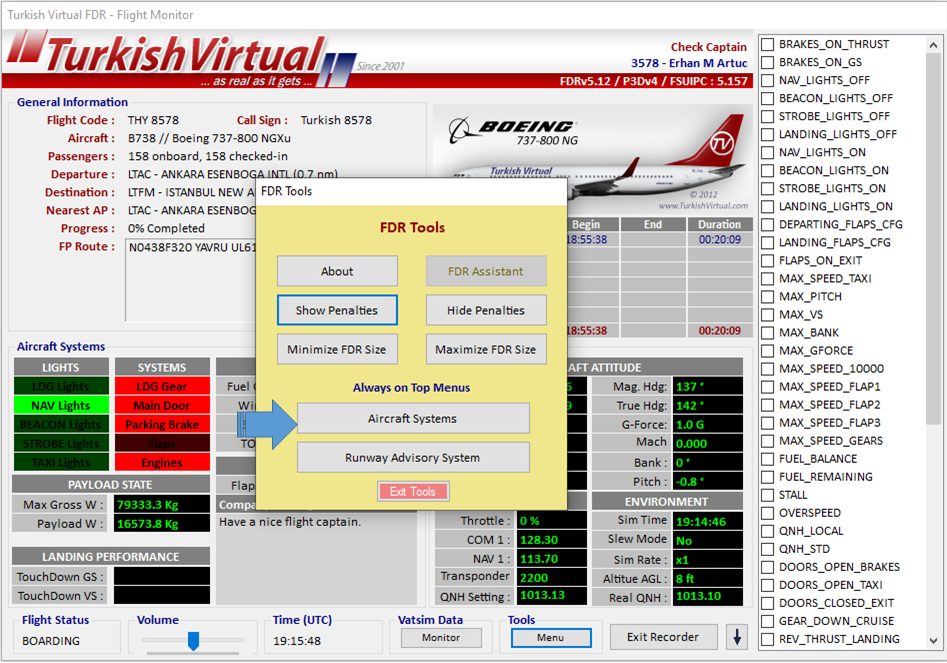Click the TAXI Lights indicator
This screenshot has width=947, height=663.
[x=61, y=463]
